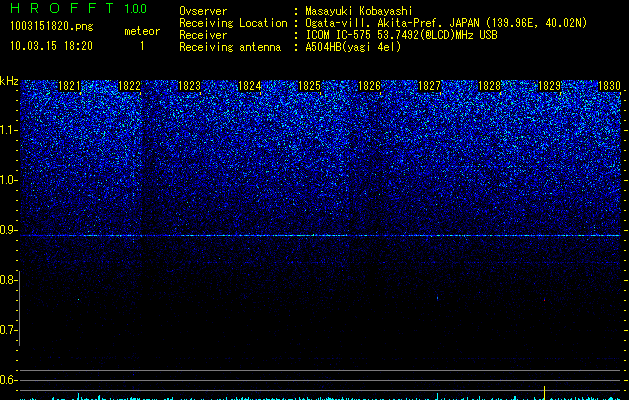The image size is (629, 400).
Task: Click the version number 1.00
Action: 136,9
